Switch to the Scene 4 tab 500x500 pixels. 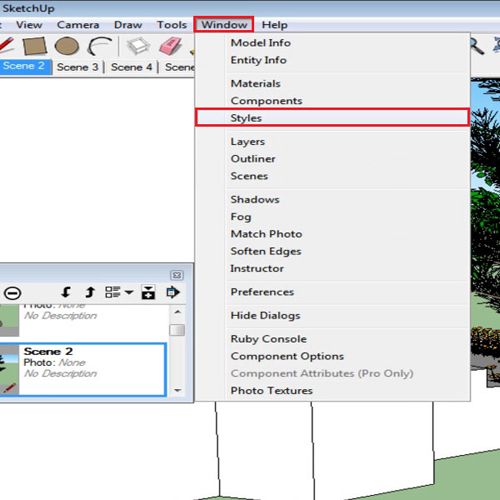point(131,67)
